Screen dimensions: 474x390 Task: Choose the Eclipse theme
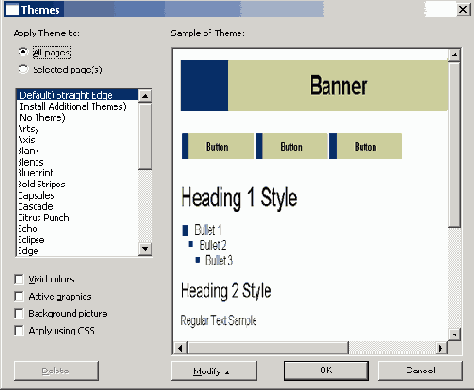click(77, 239)
